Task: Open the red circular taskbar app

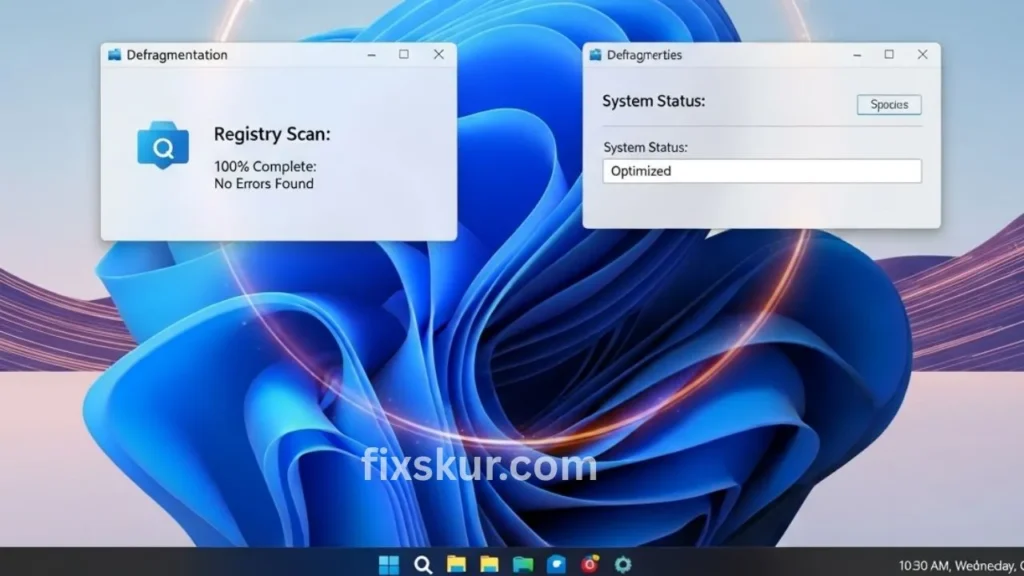Action: (590, 564)
